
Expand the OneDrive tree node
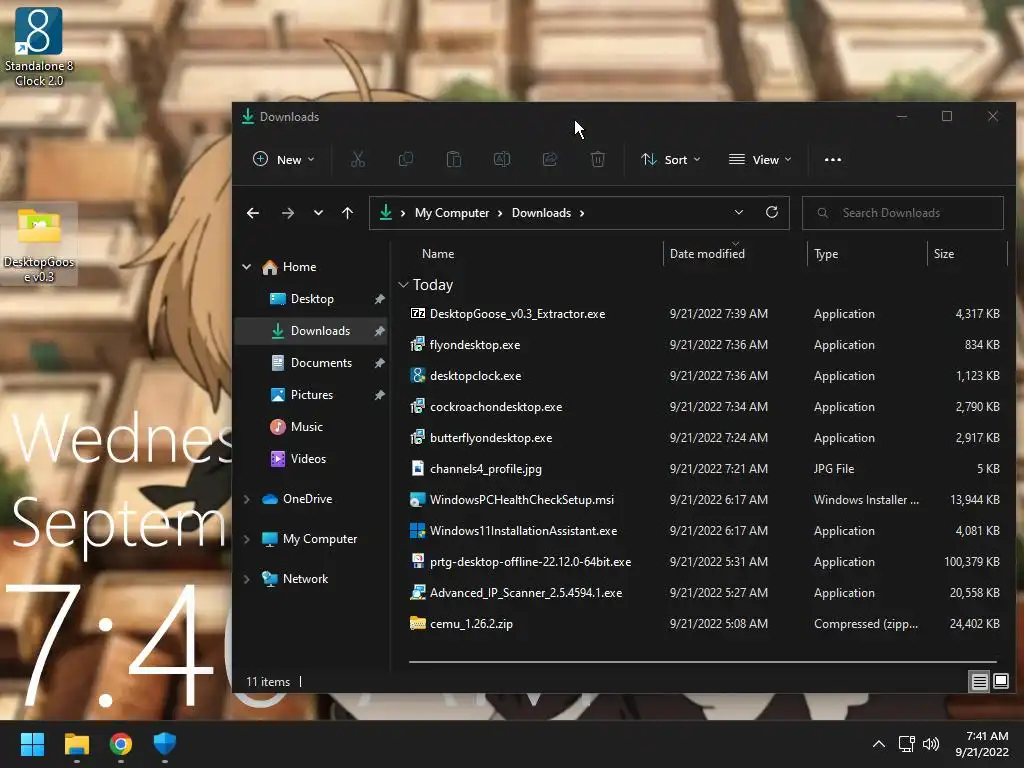247,499
